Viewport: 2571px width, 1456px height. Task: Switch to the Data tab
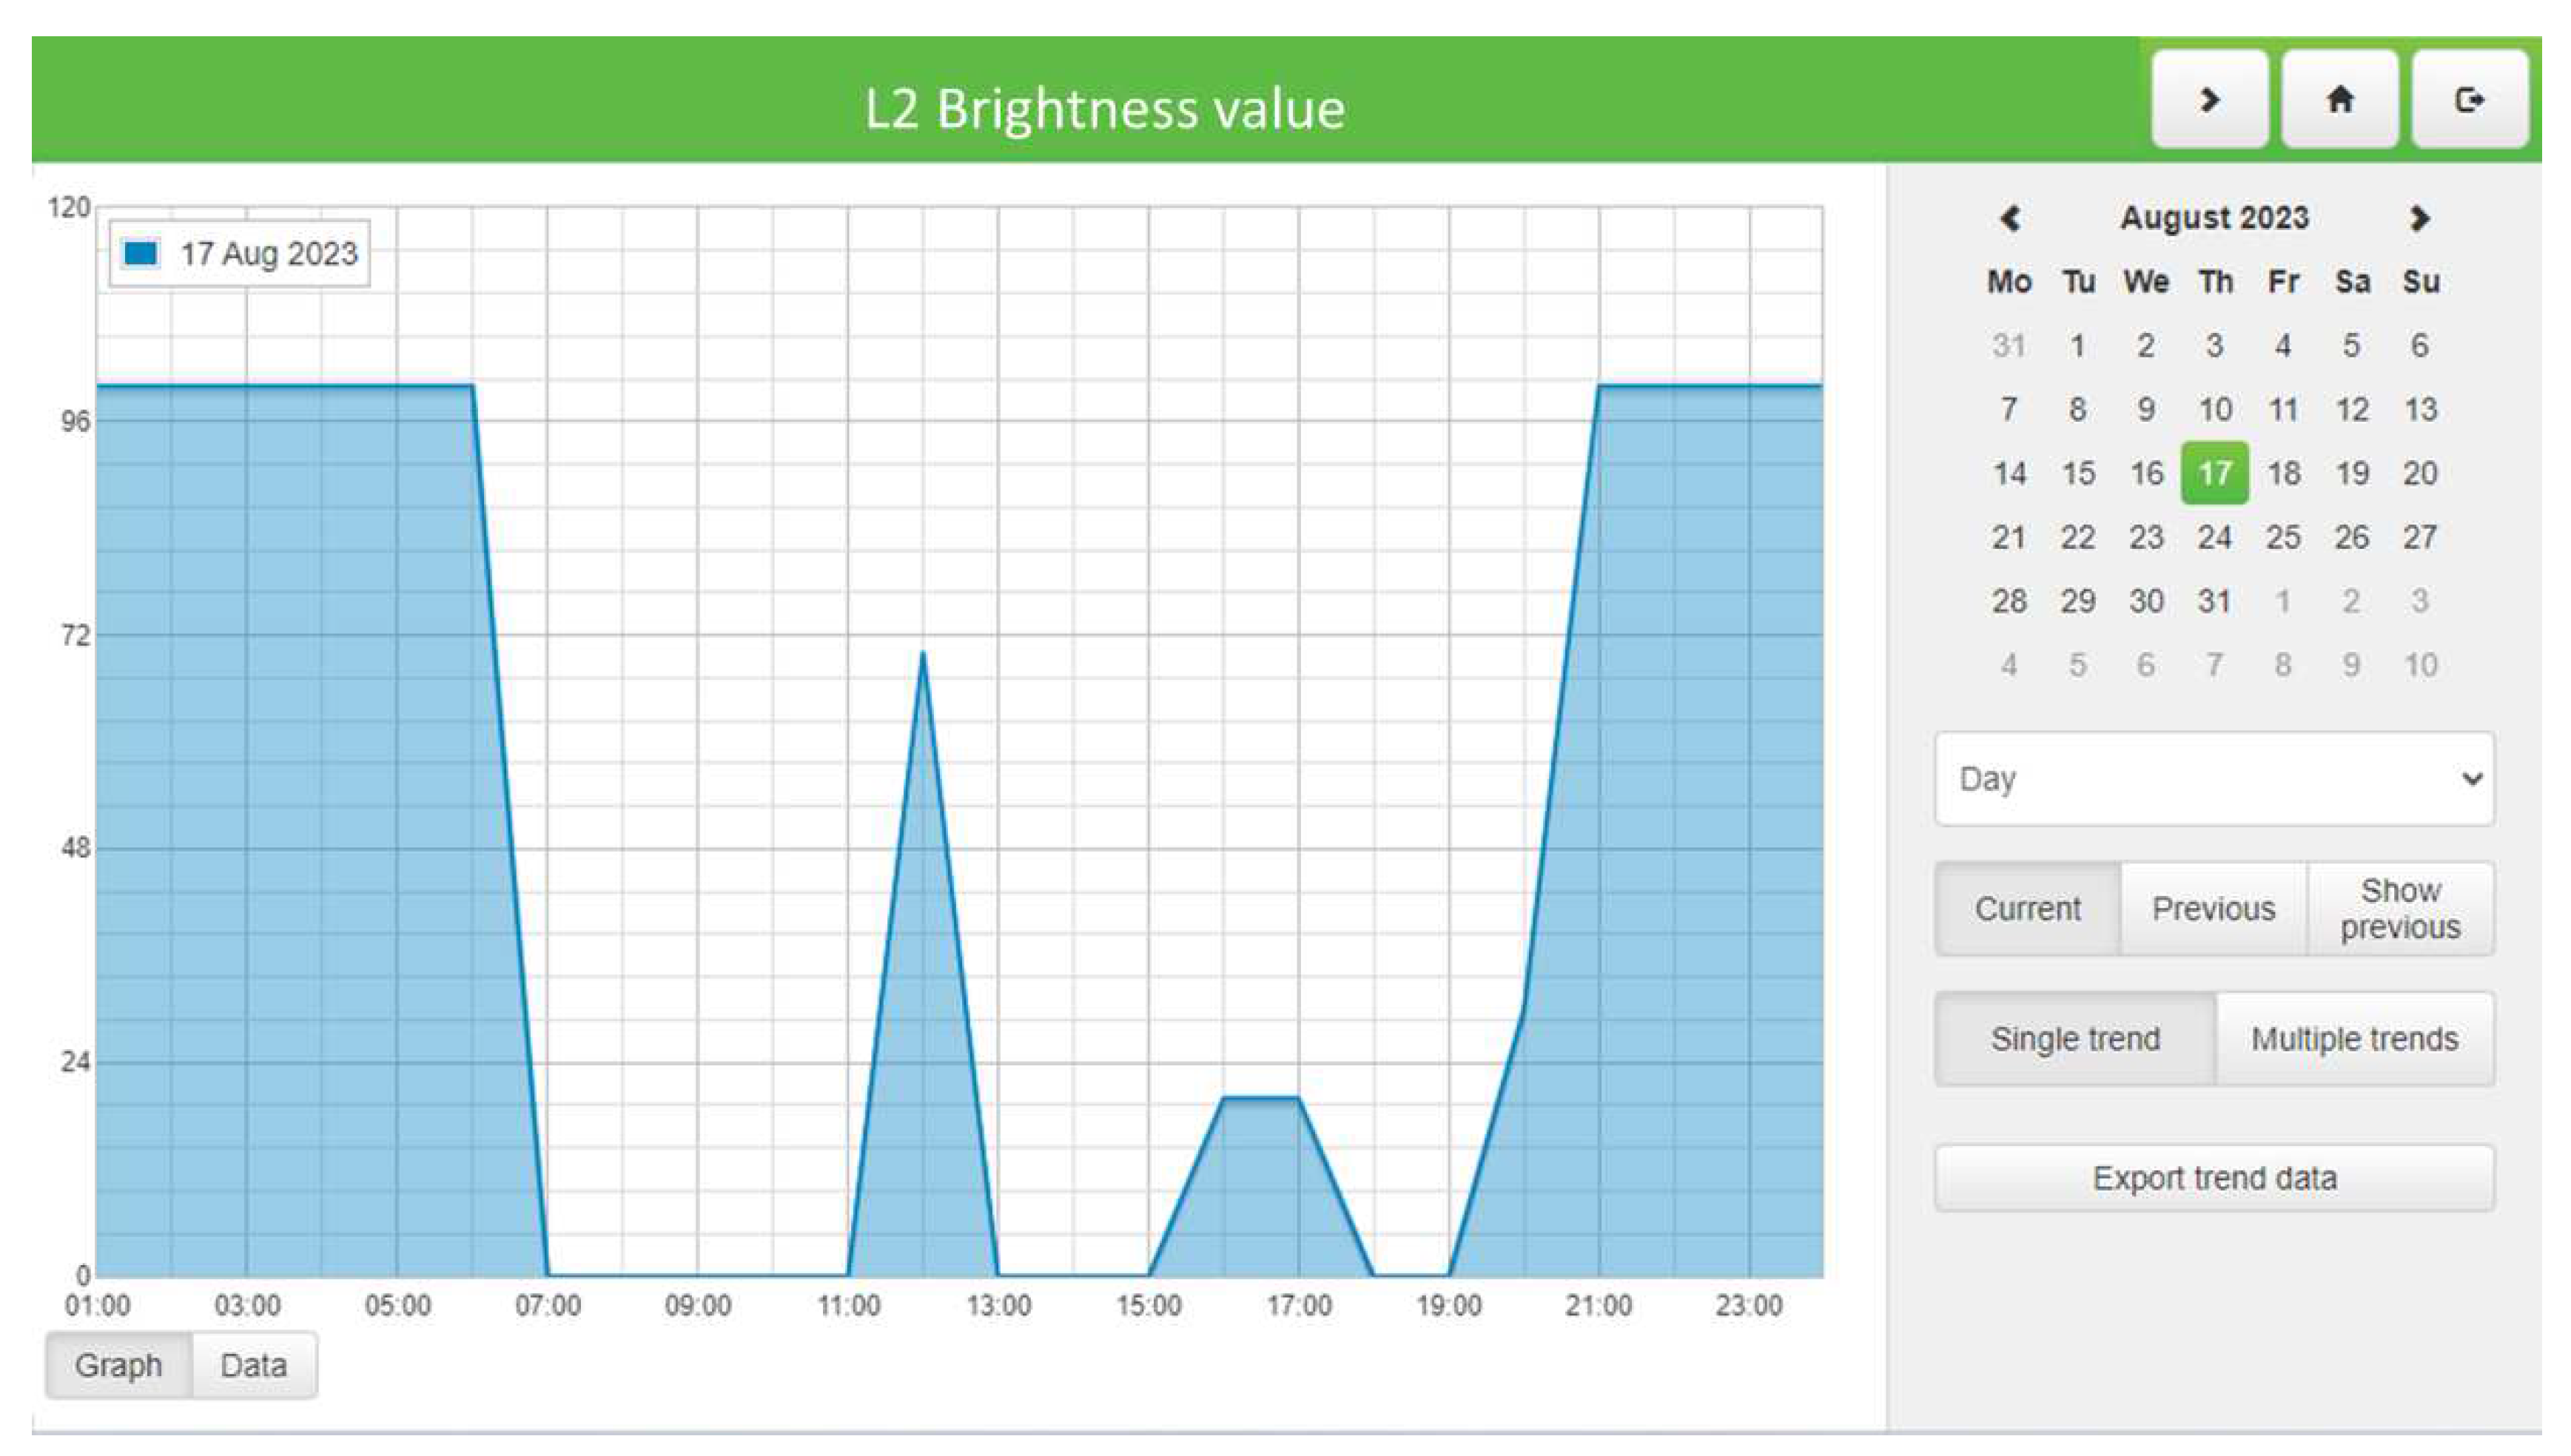pyautogui.click(x=253, y=1364)
